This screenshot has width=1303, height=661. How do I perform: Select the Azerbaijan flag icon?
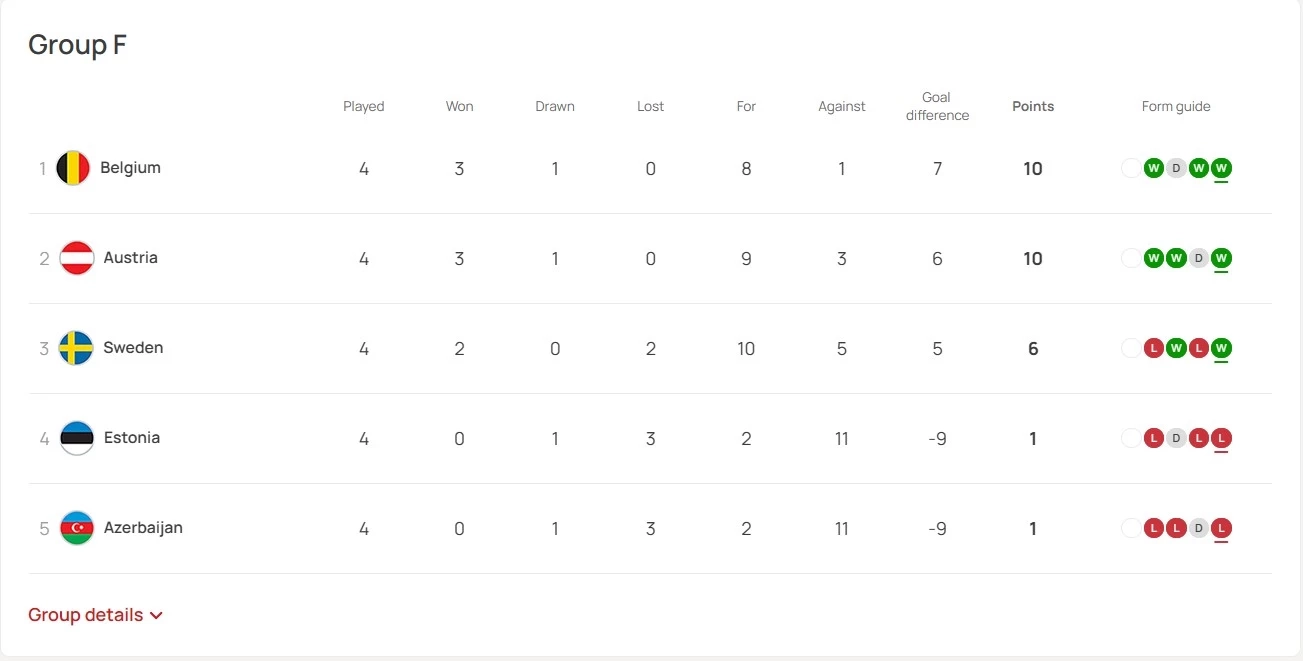tap(77, 528)
